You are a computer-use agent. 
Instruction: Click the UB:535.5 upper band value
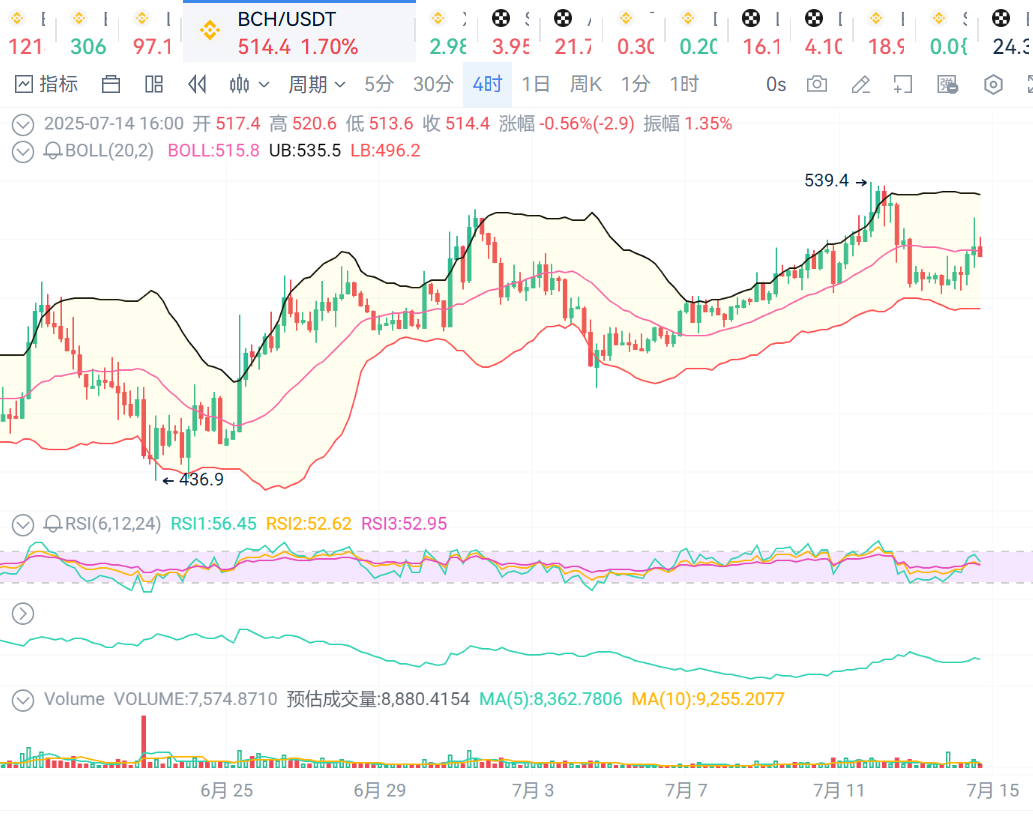(305, 151)
